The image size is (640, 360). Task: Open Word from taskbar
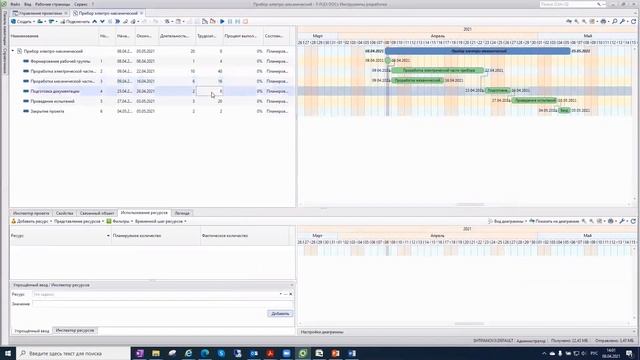click(352, 353)
